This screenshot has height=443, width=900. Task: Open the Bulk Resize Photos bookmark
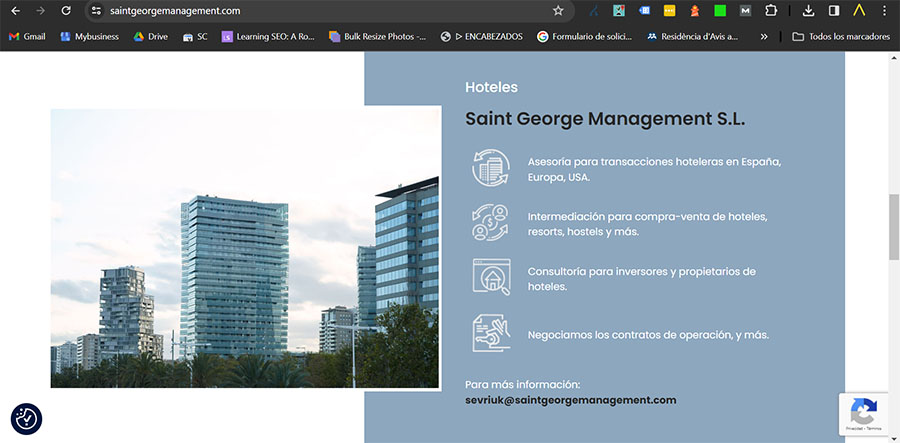[x=378, y=36]
